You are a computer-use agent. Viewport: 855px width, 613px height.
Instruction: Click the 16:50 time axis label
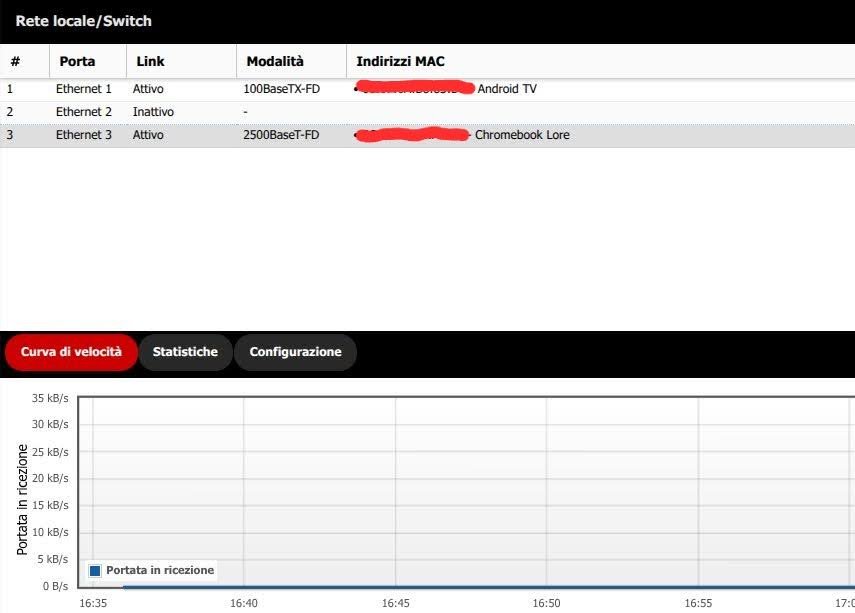pos(546,603)
